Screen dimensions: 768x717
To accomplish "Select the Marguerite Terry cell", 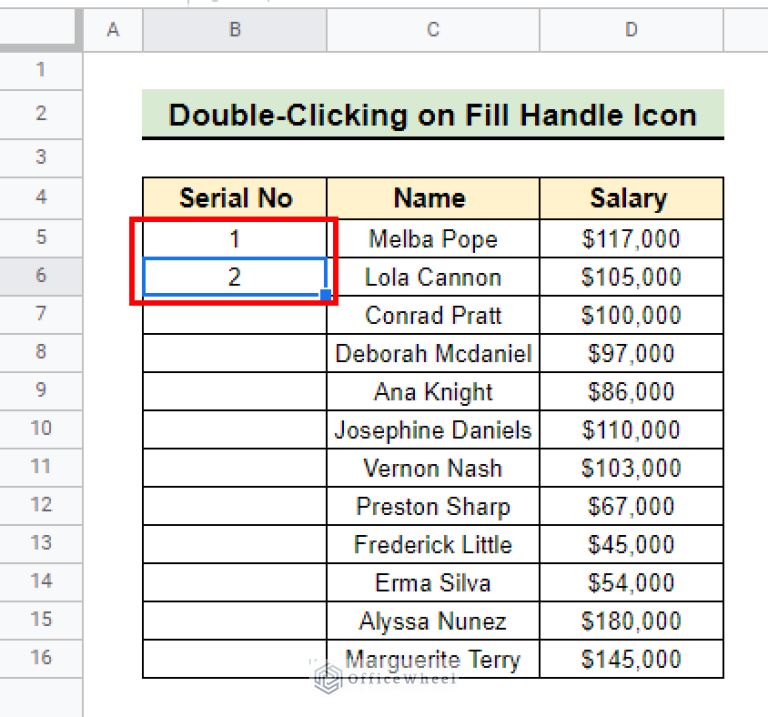I will click(432, 659).
